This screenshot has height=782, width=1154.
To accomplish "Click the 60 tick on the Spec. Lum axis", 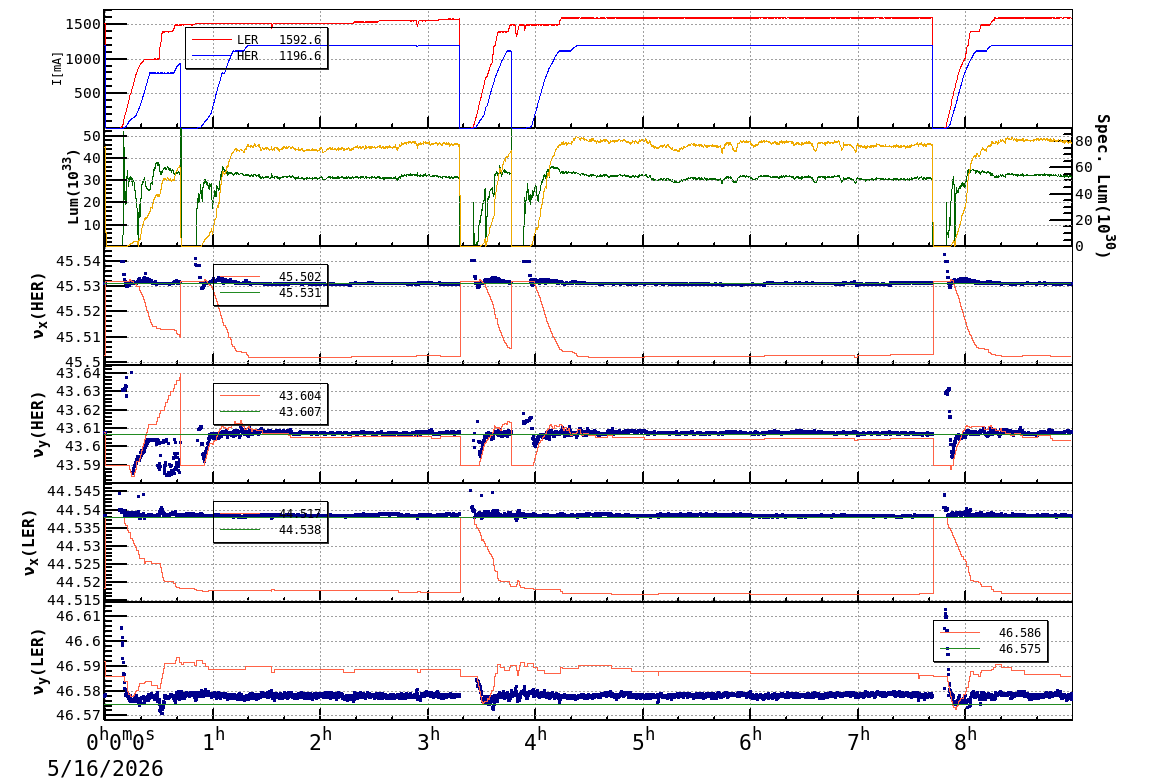I will [1083, 167].
